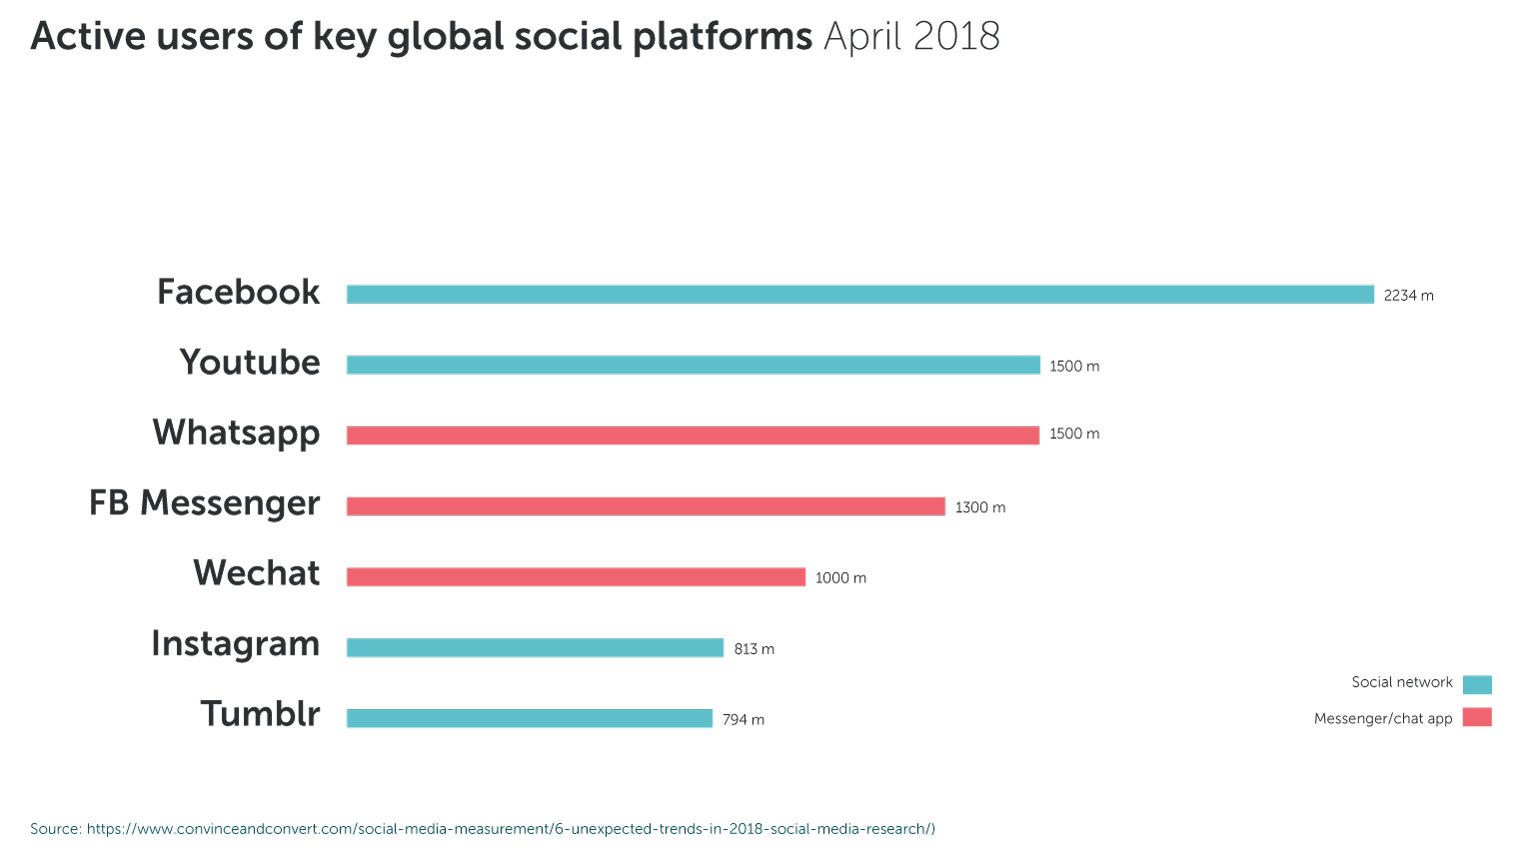Viewport: 1536px width, 864px height.
Task: Click the Messenger/chat app red legend swatch
Action: tap(1476, 717)
